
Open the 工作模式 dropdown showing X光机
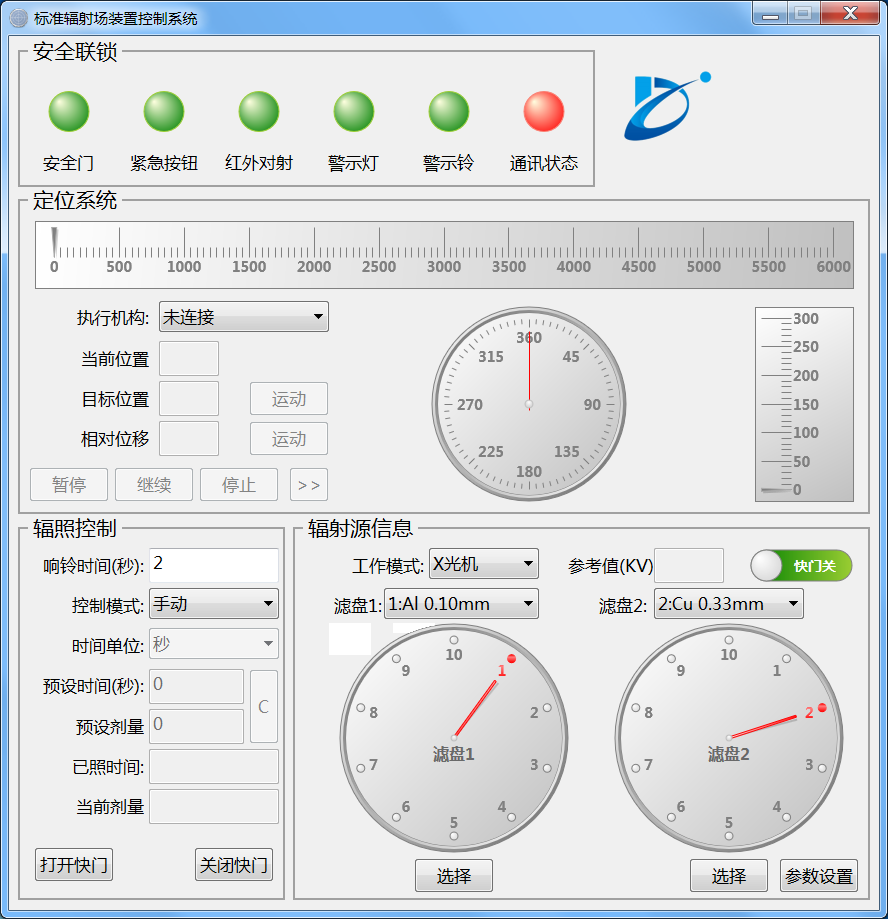click(484, 564)
